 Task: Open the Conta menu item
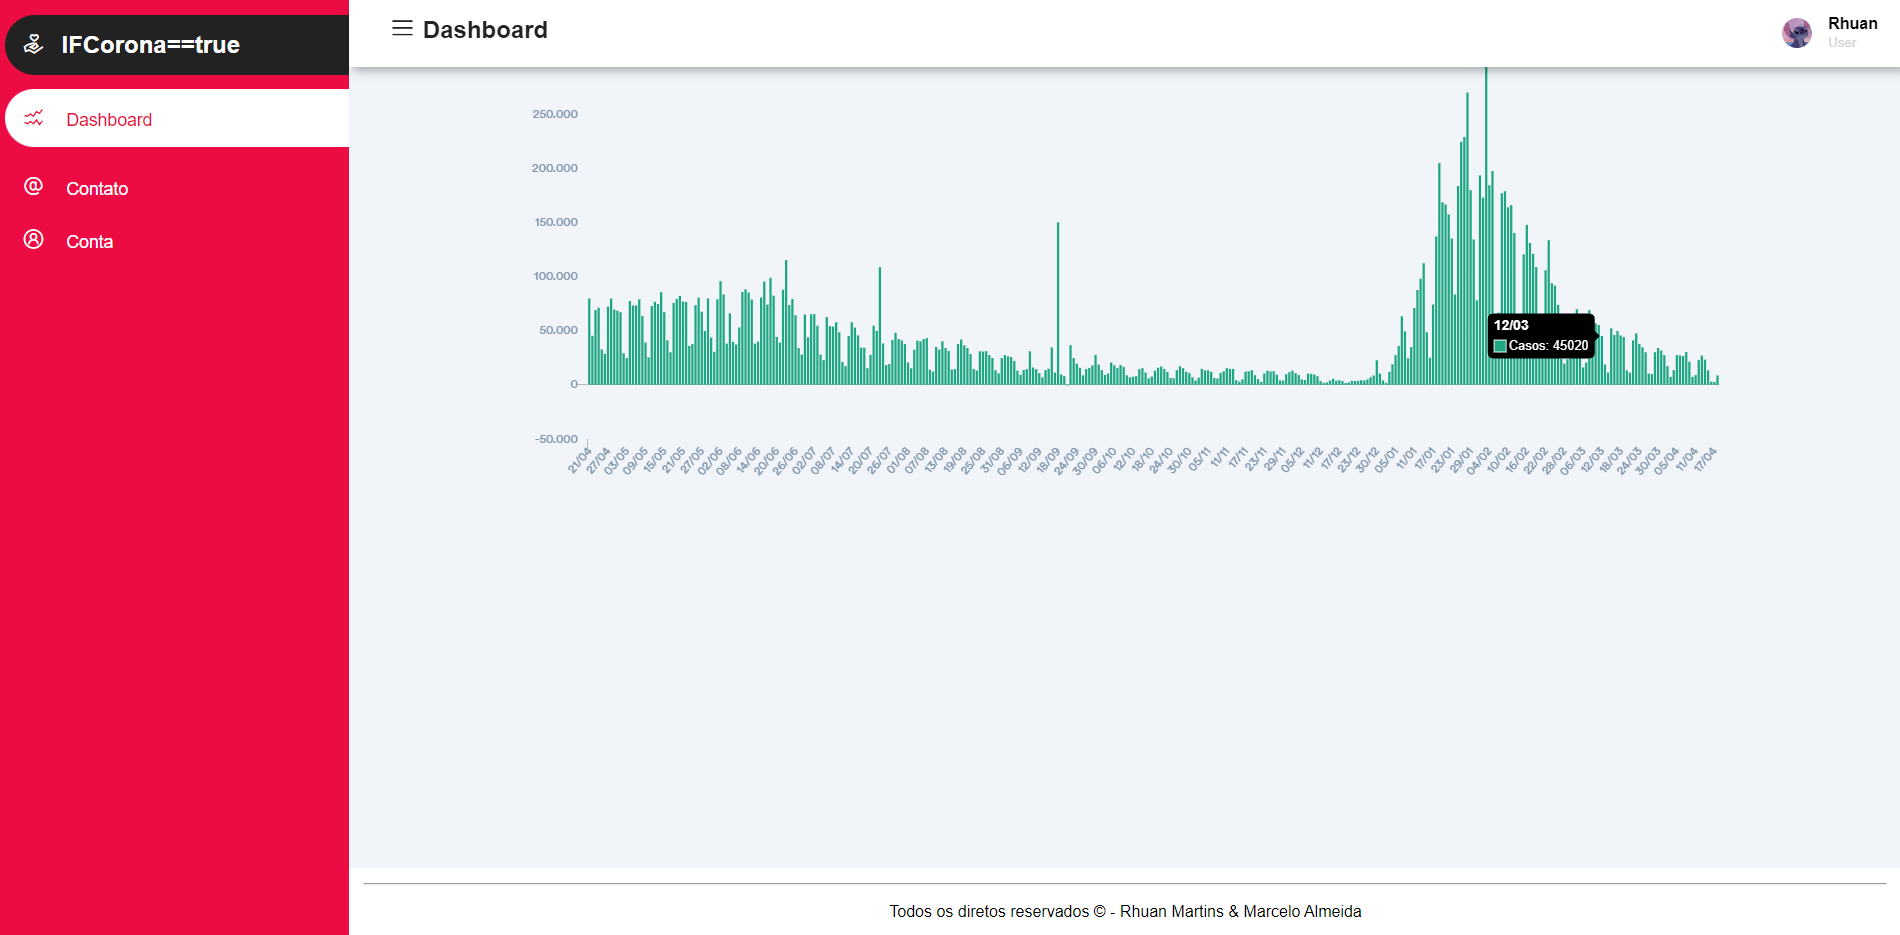pyautogui.click(x=89, y=241)
